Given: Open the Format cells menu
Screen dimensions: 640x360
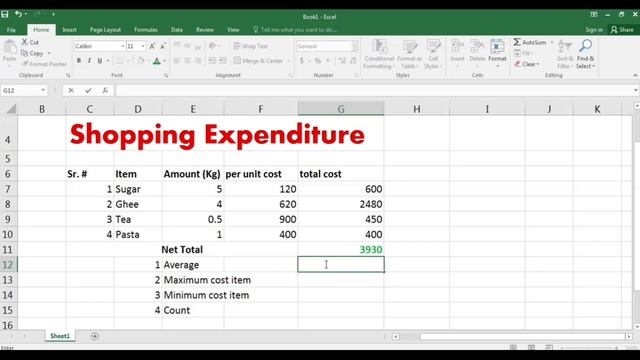Looking at the screenshot, I should (x=497, y=53).
